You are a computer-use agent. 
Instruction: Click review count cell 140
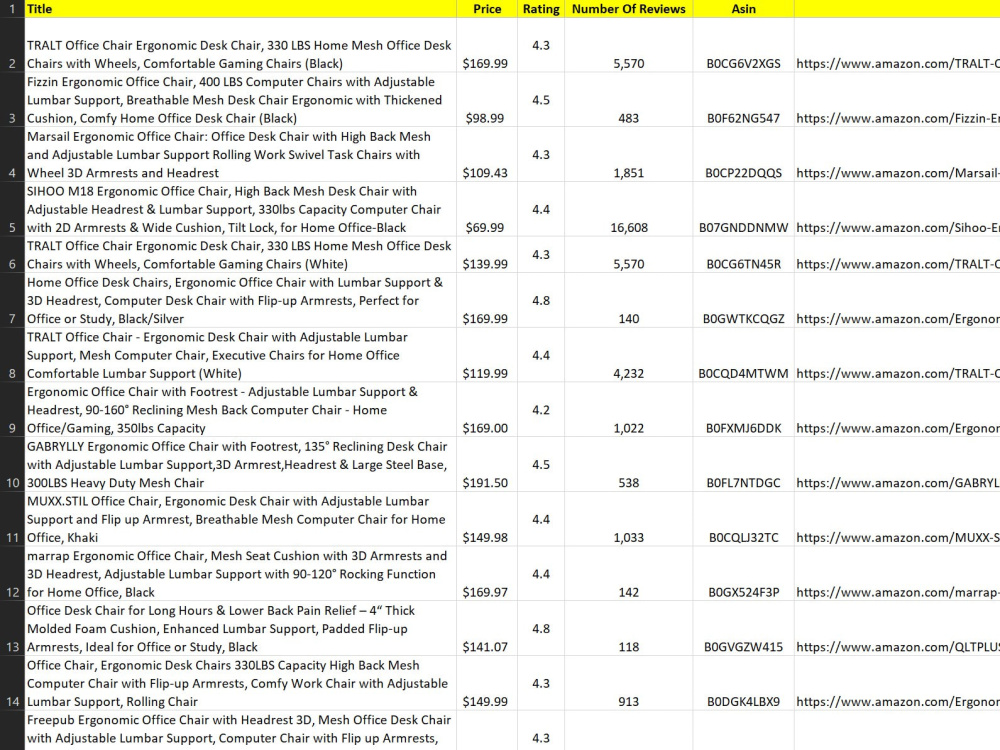628,300
